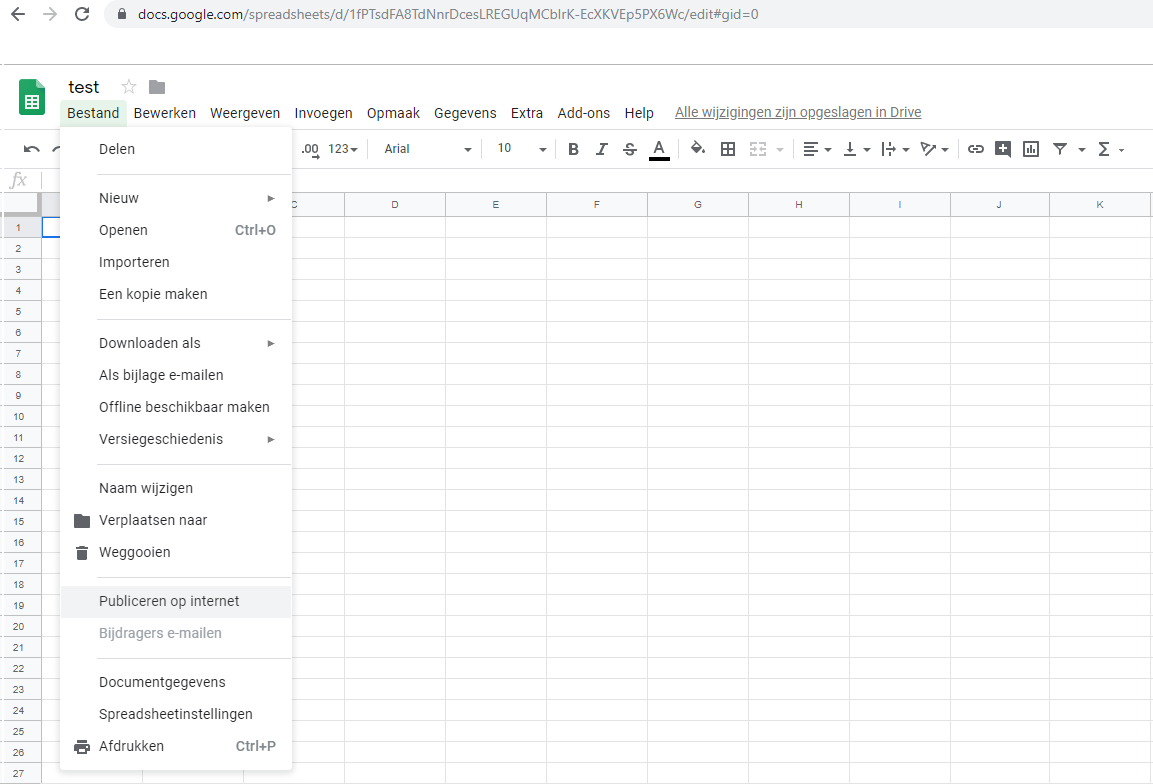Viewport: 1153px width, 784px height.
Task: Open the insert link tool
Action: (x=976, y=148)
